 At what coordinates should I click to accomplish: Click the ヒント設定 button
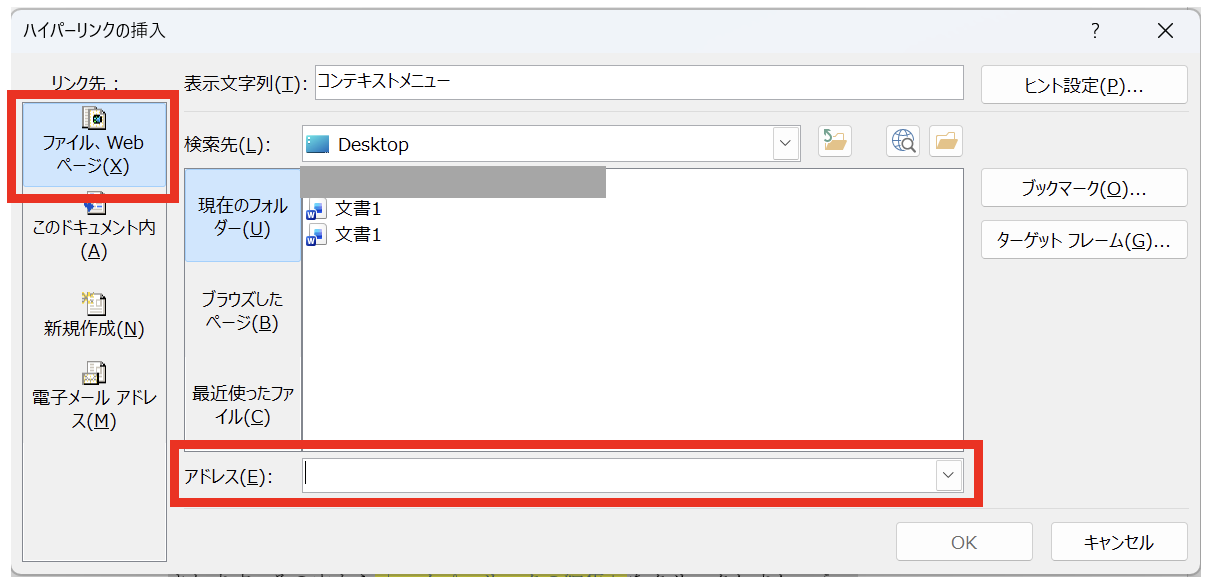pyautogui.click(x=1083, y=85)
